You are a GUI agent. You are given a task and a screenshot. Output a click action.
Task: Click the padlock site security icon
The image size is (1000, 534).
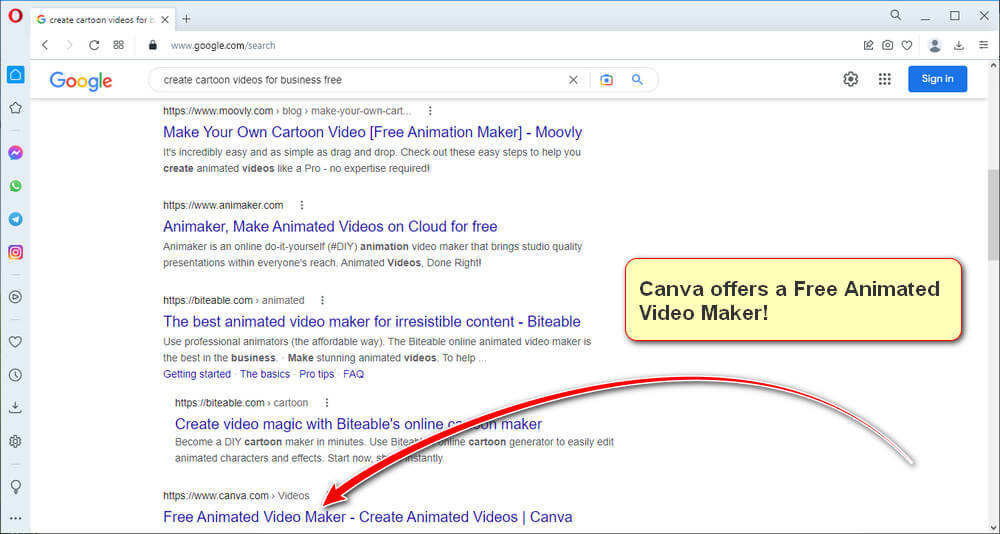(152, 45)
